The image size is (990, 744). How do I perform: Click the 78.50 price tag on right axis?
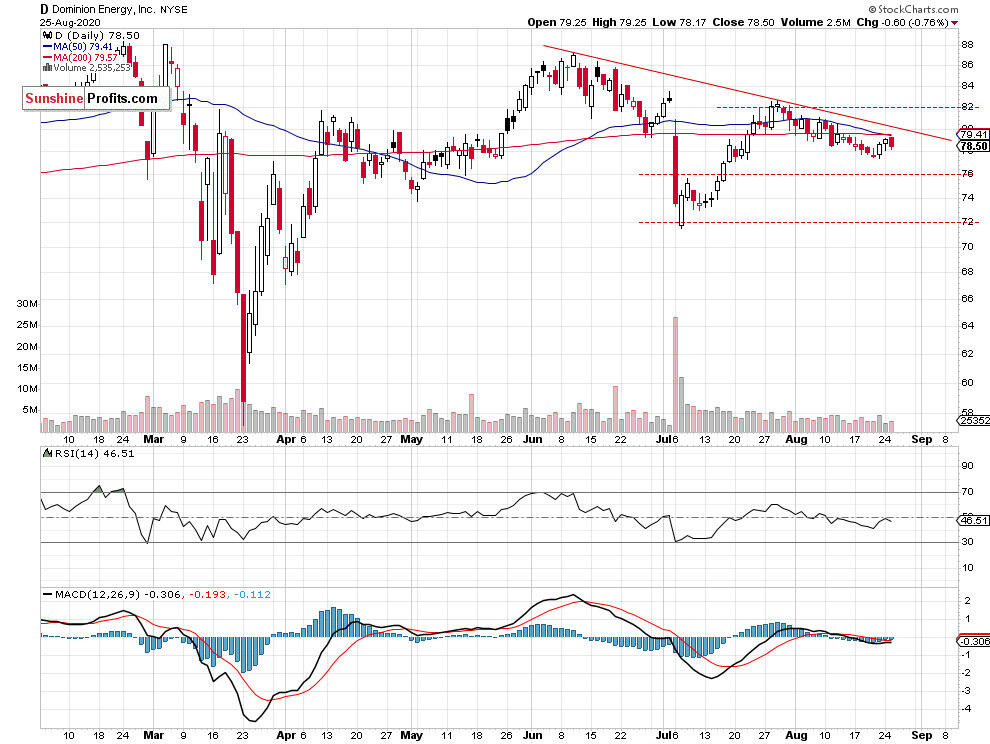tap(973, 146)
